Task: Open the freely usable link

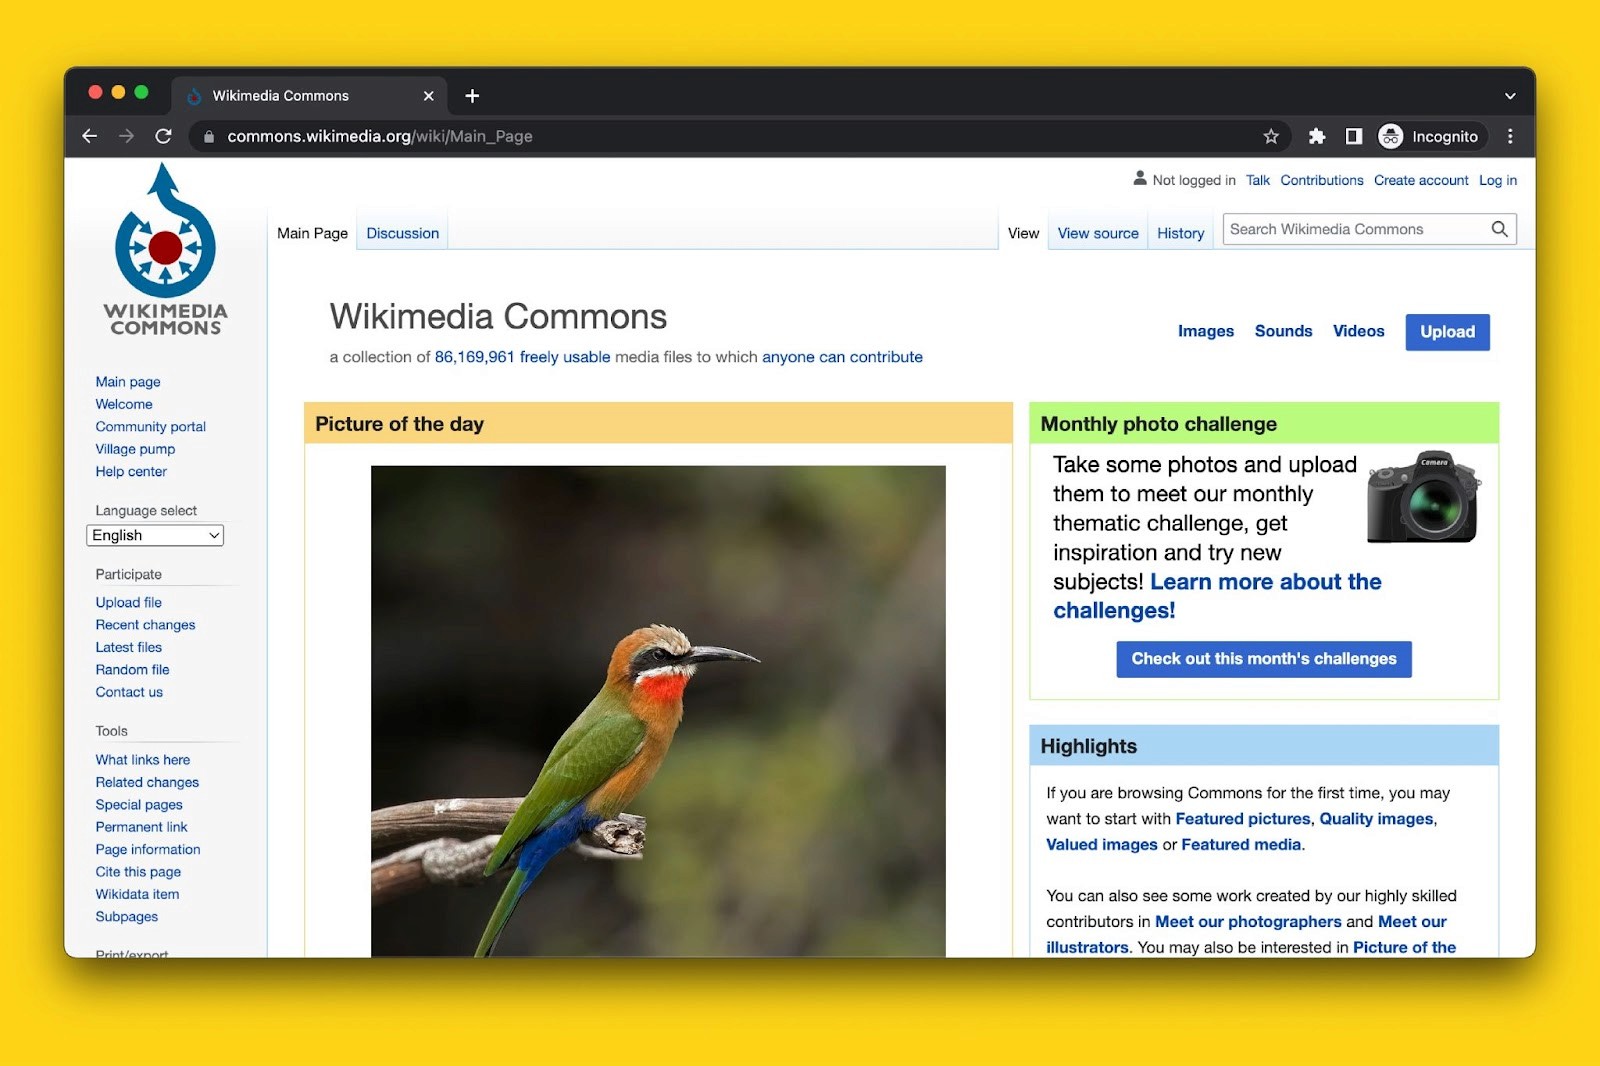Action: 565,357
